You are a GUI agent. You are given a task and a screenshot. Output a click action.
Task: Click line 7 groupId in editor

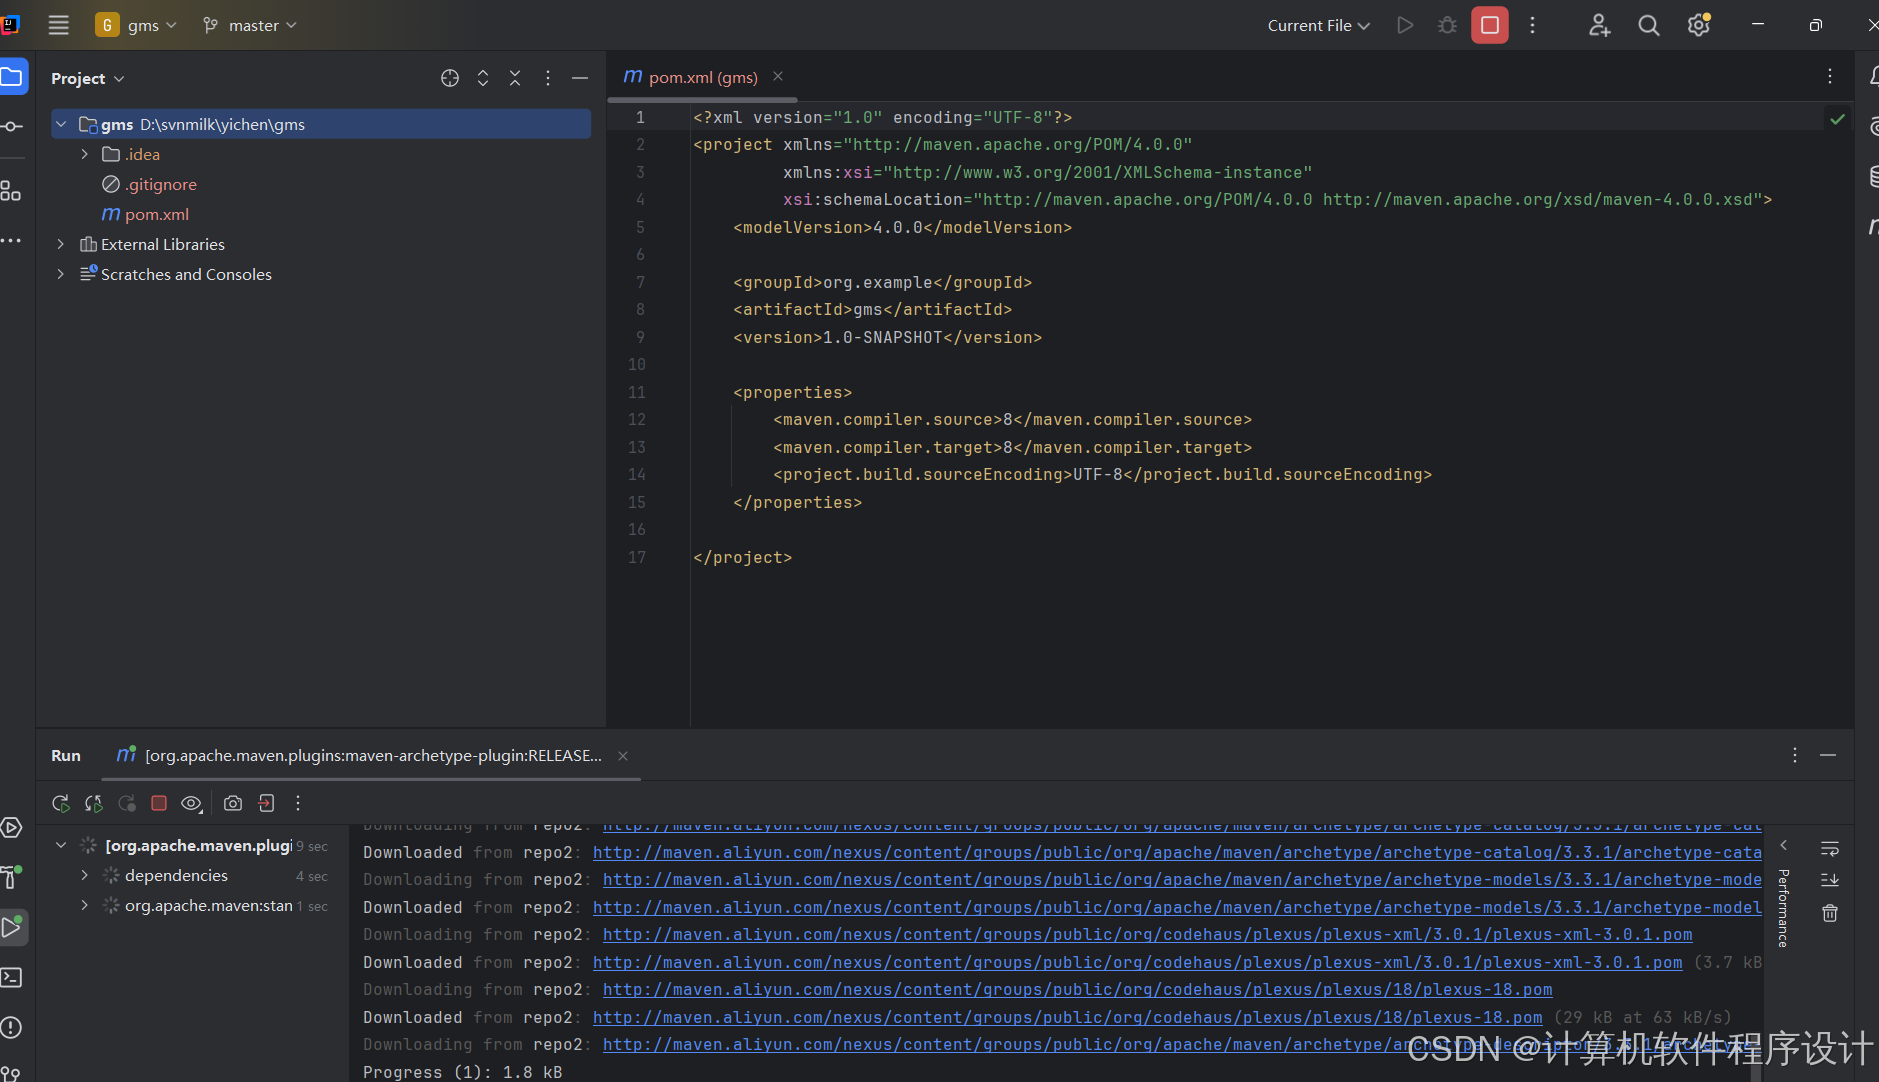pos(882,283)
